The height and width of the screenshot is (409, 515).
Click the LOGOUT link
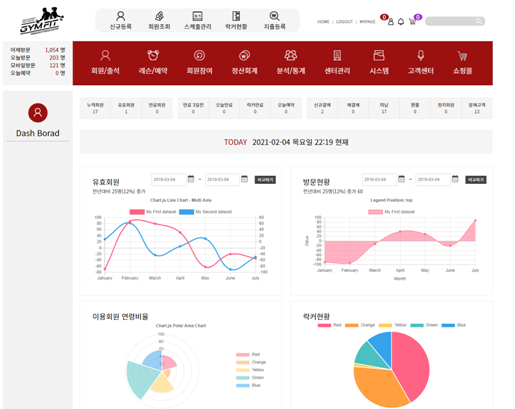tap(344, 22)
